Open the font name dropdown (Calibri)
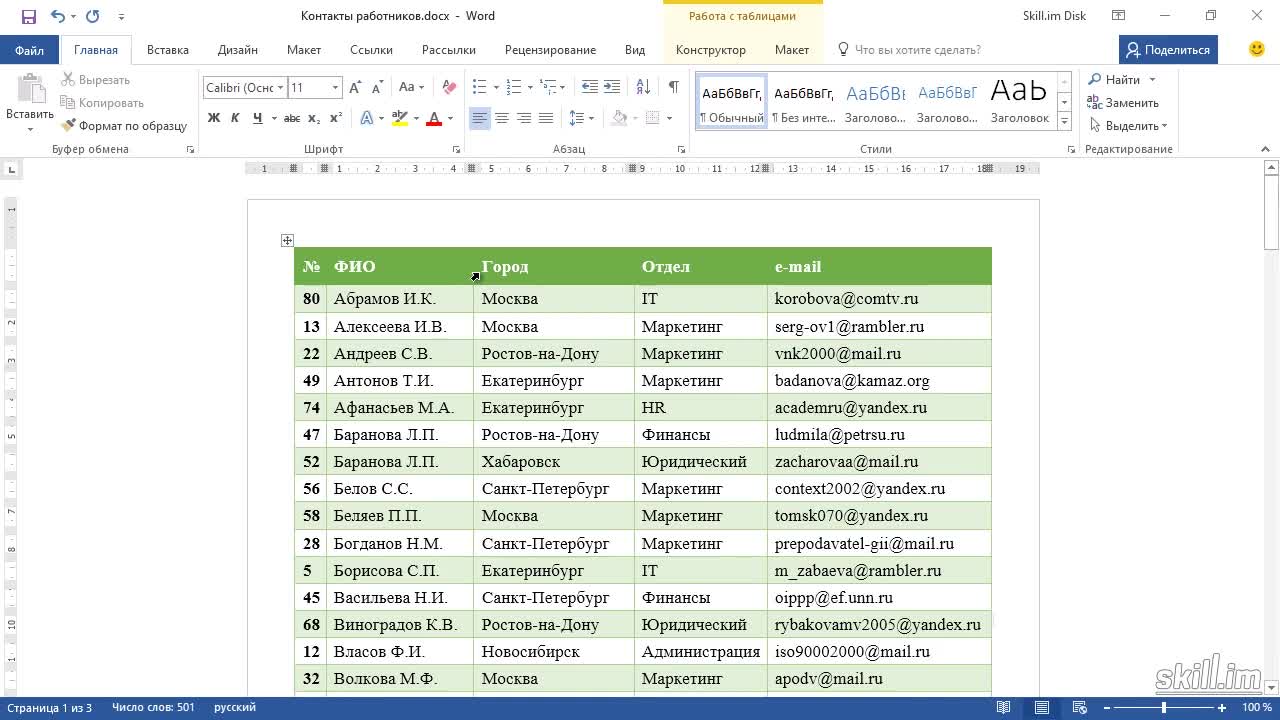1280x720 pixels. [x=281, y=88]
